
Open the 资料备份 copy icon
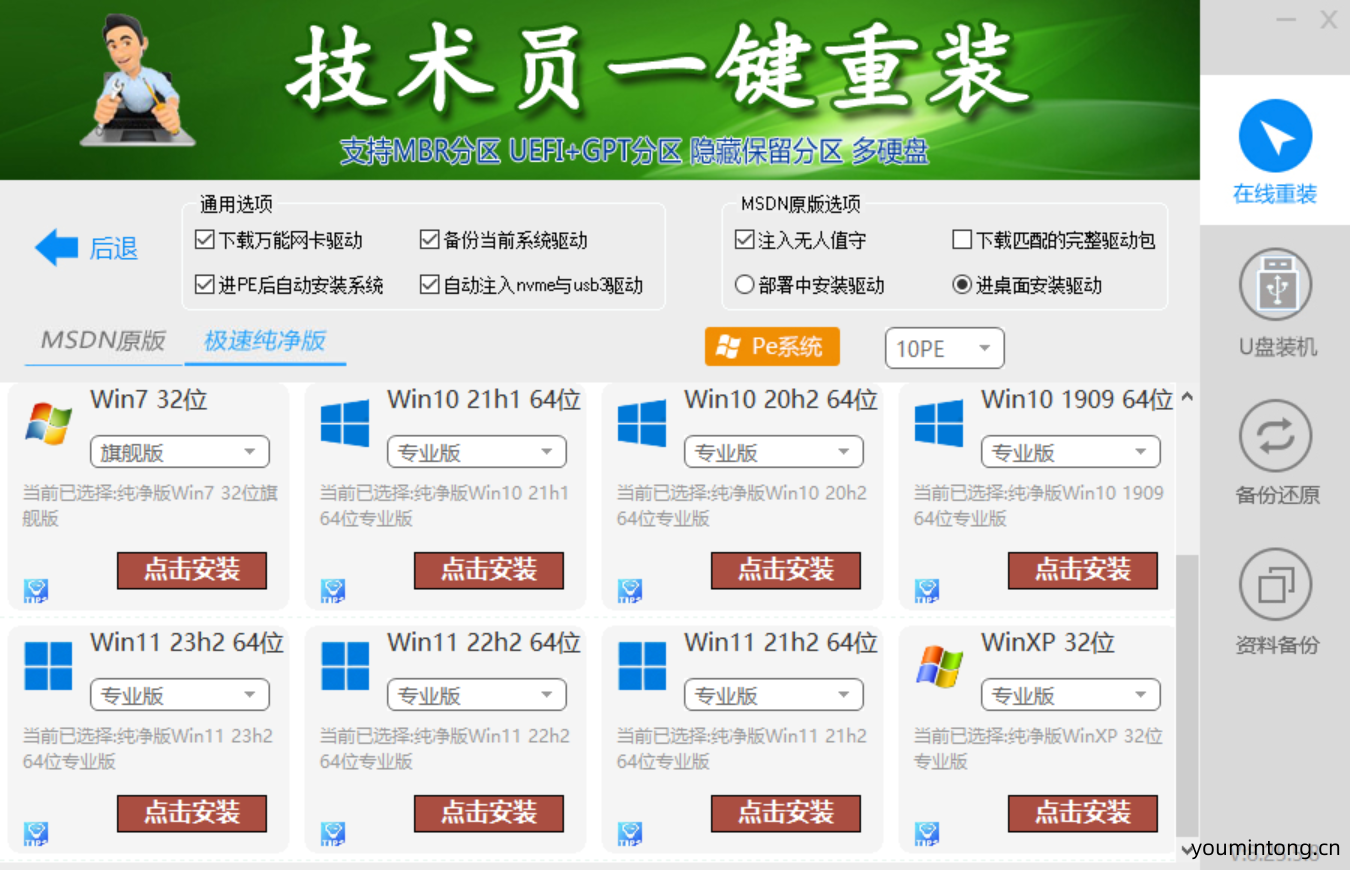click(1275, 586)
